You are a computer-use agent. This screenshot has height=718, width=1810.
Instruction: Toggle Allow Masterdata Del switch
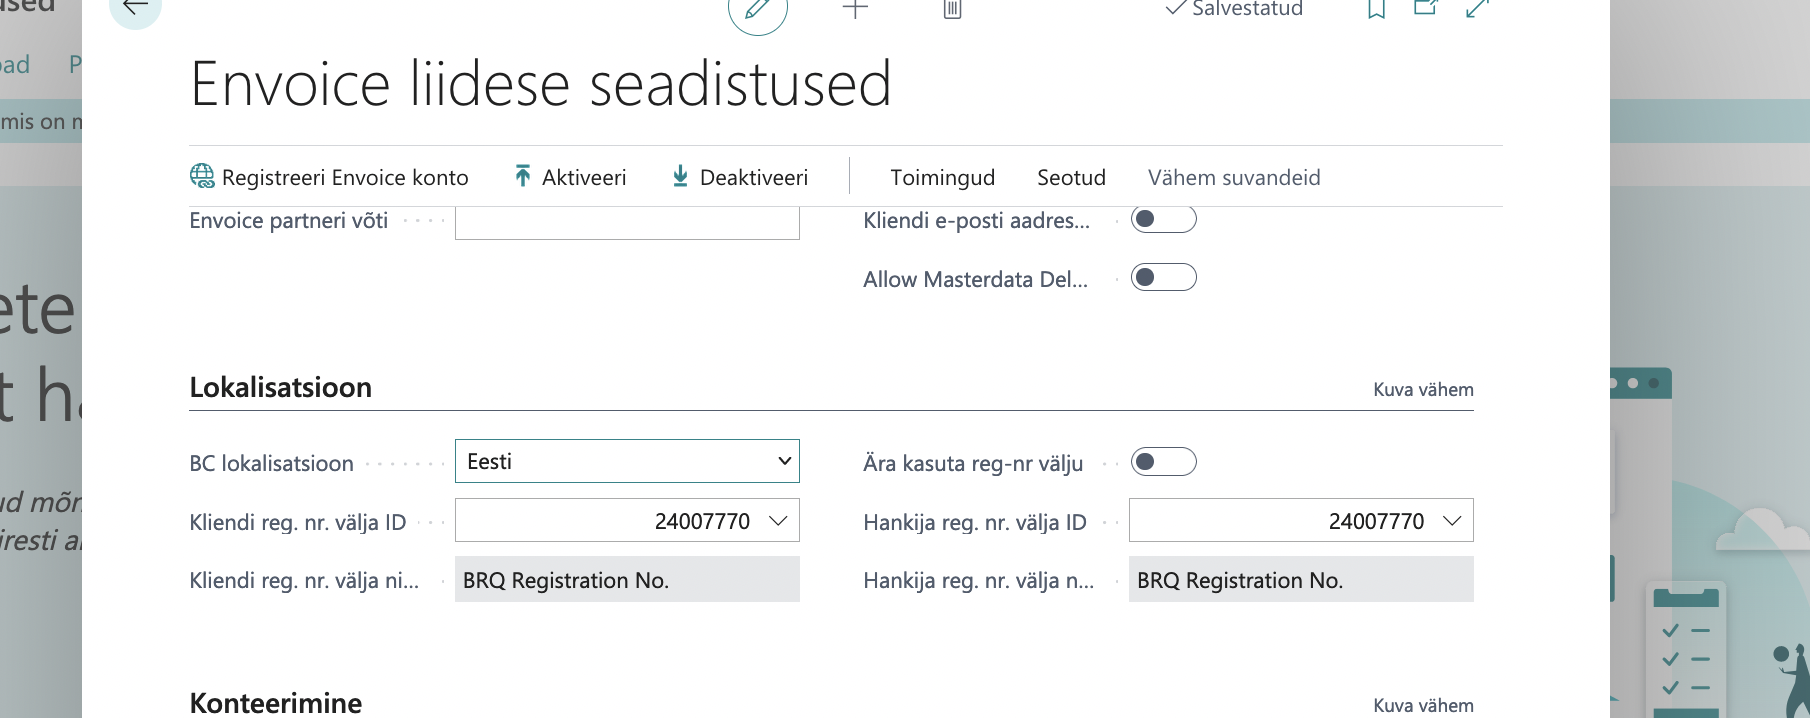pos(1163,277)
